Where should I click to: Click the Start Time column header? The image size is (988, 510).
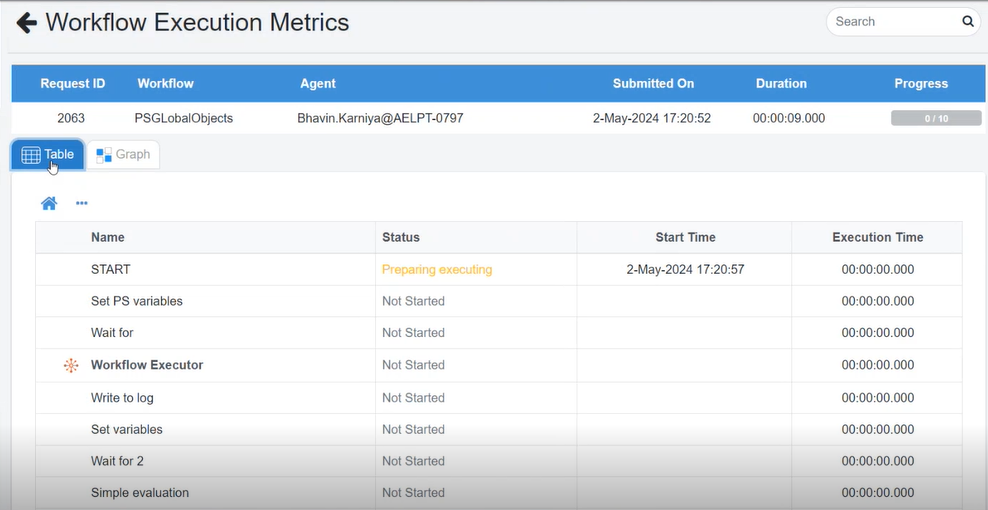pos(685,238)
